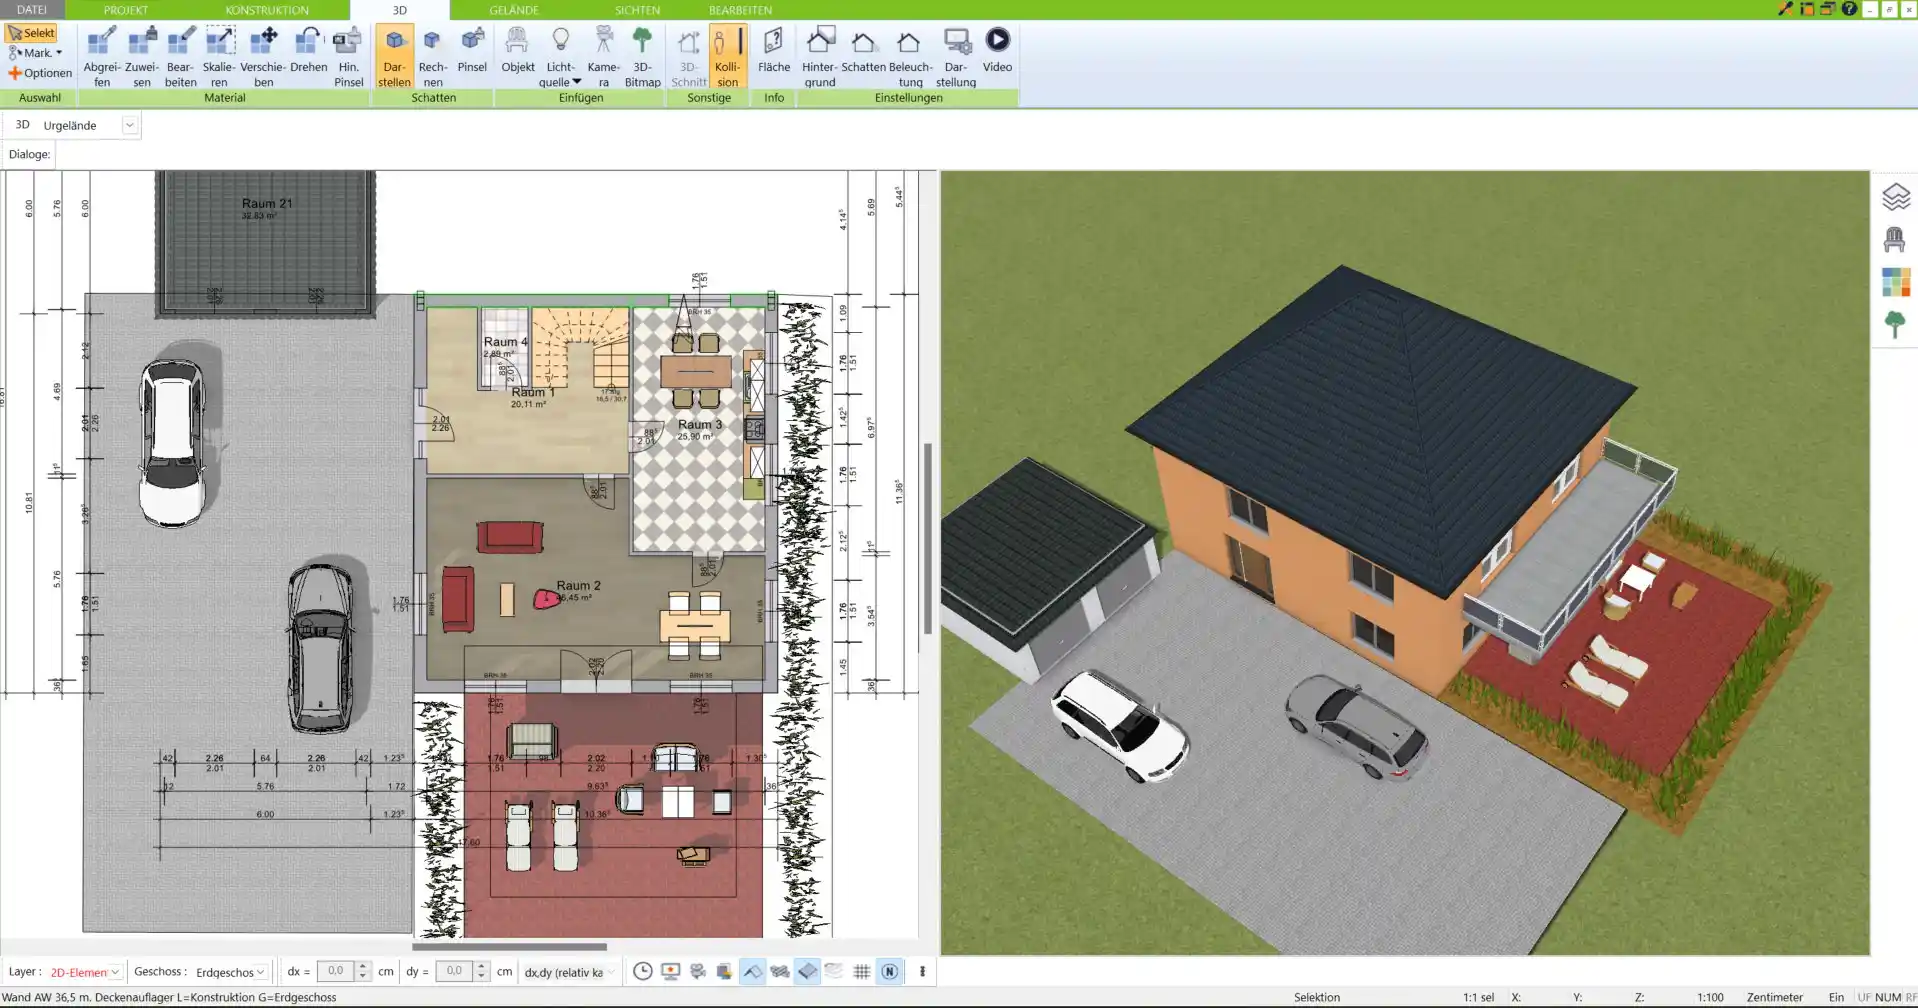
Task: Toggle the roof outline view button
Action: [x=752, y=971]
